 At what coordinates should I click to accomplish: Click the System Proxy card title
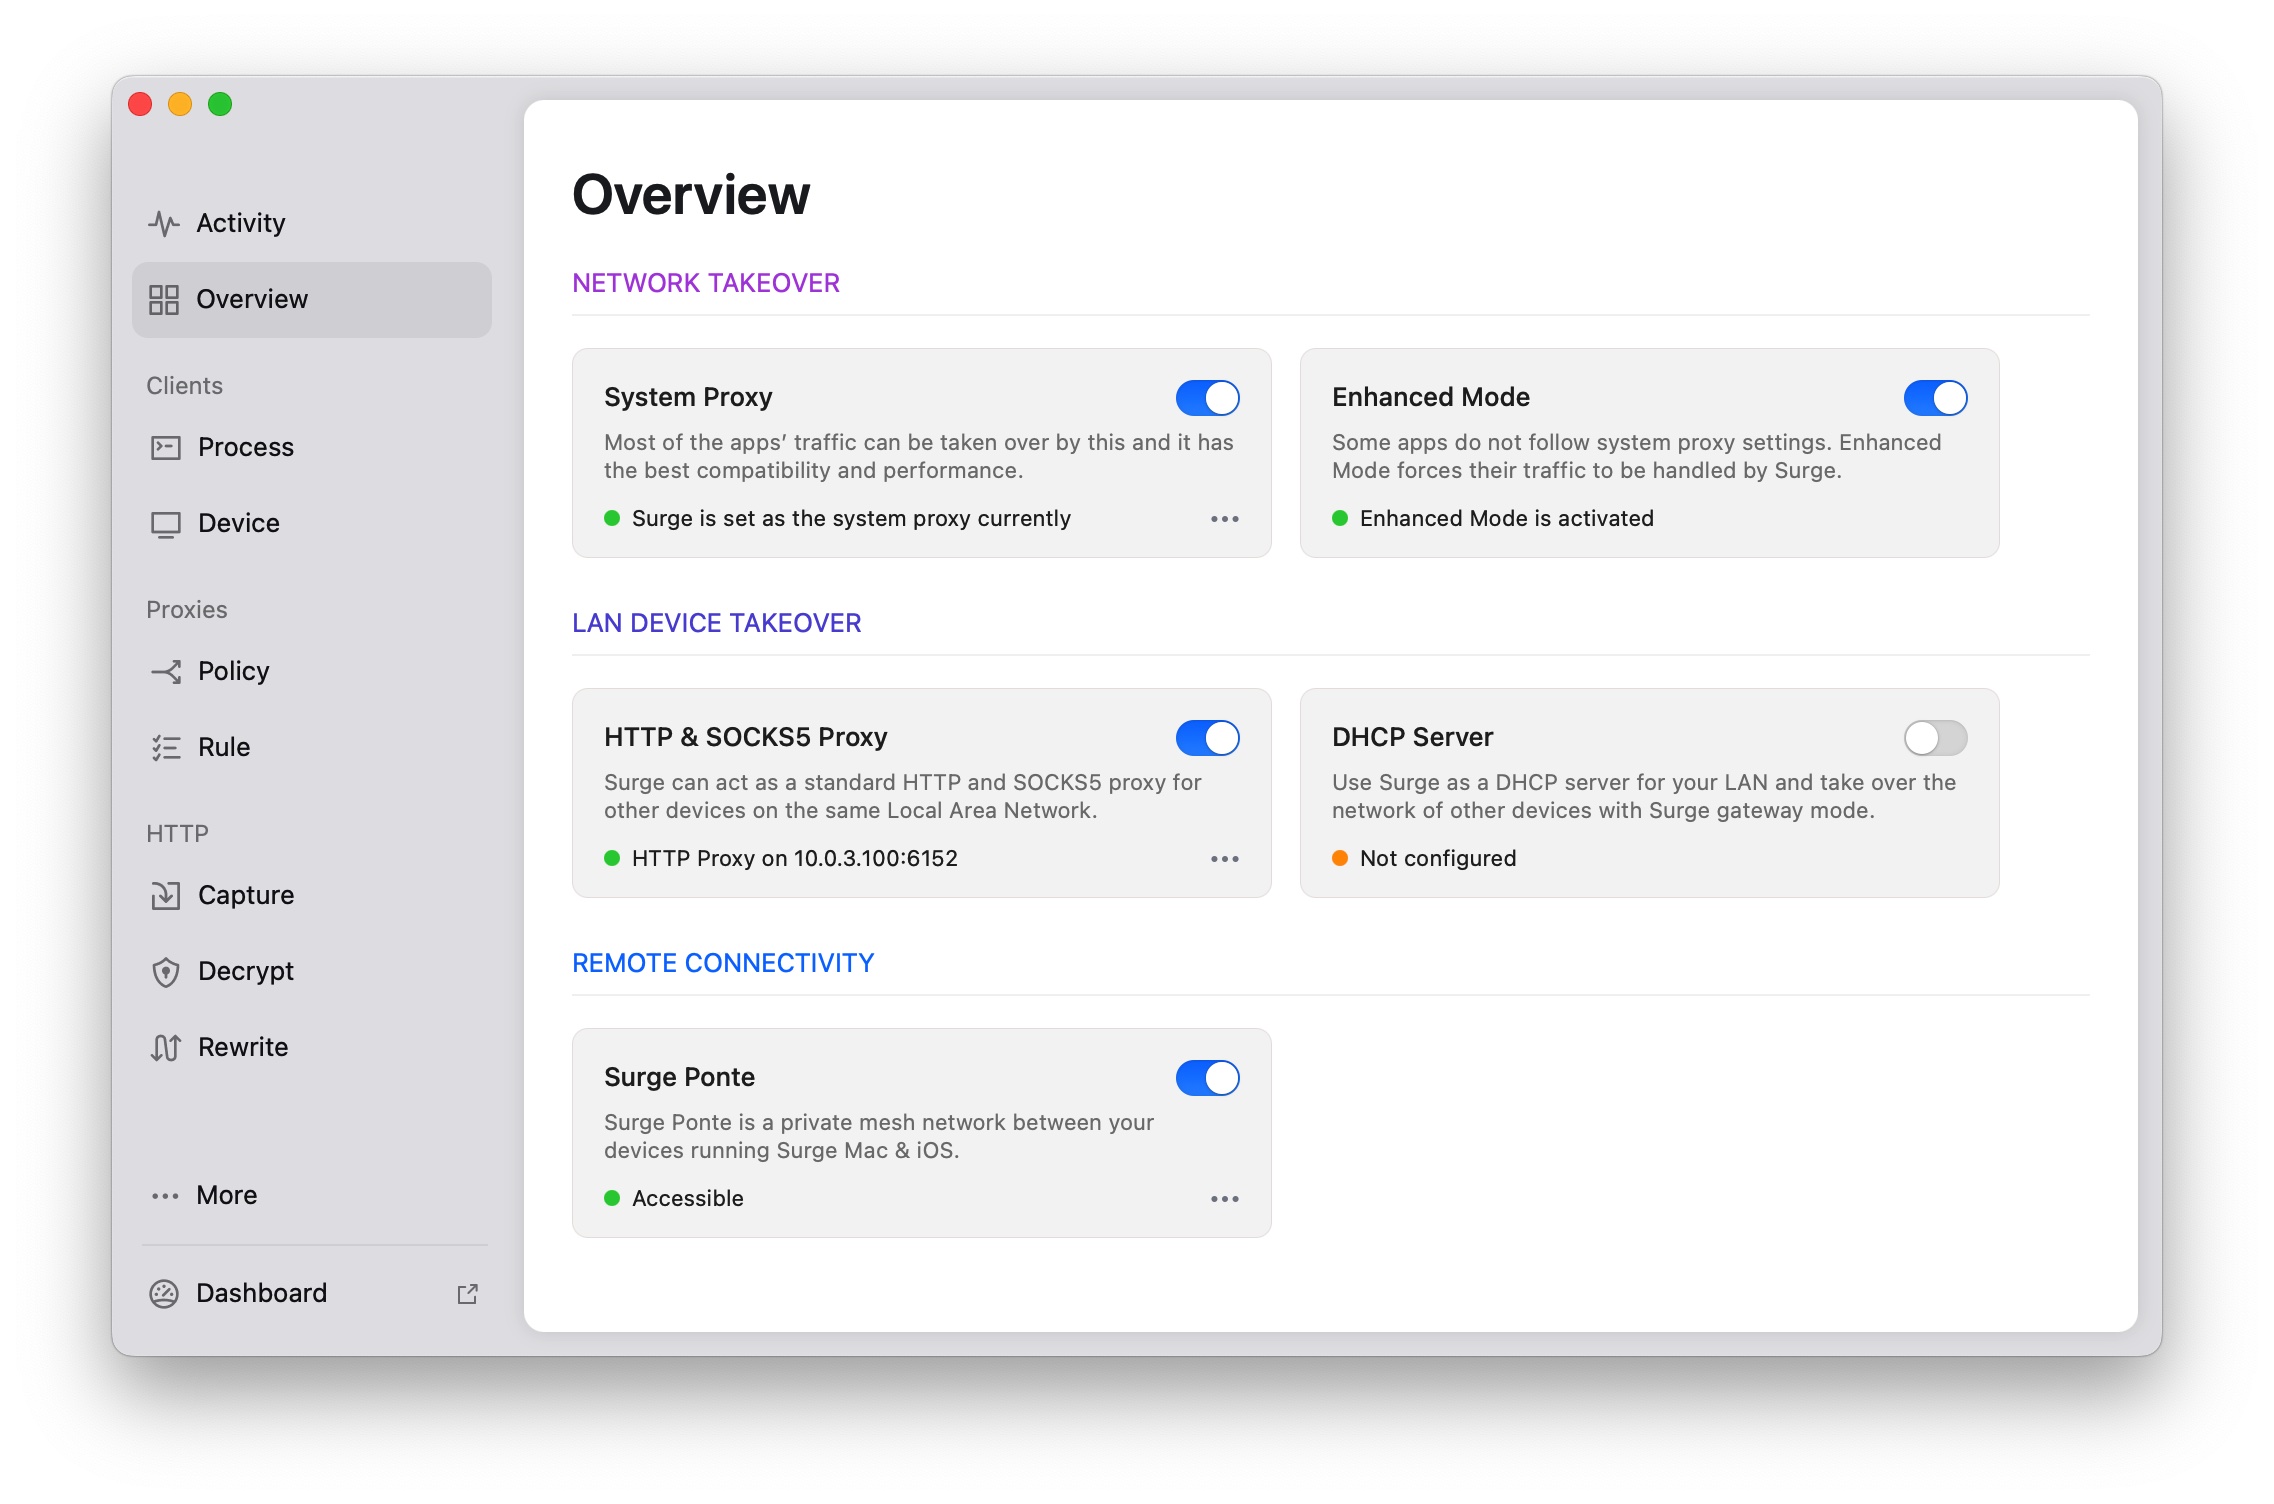(x=688, y=397)
